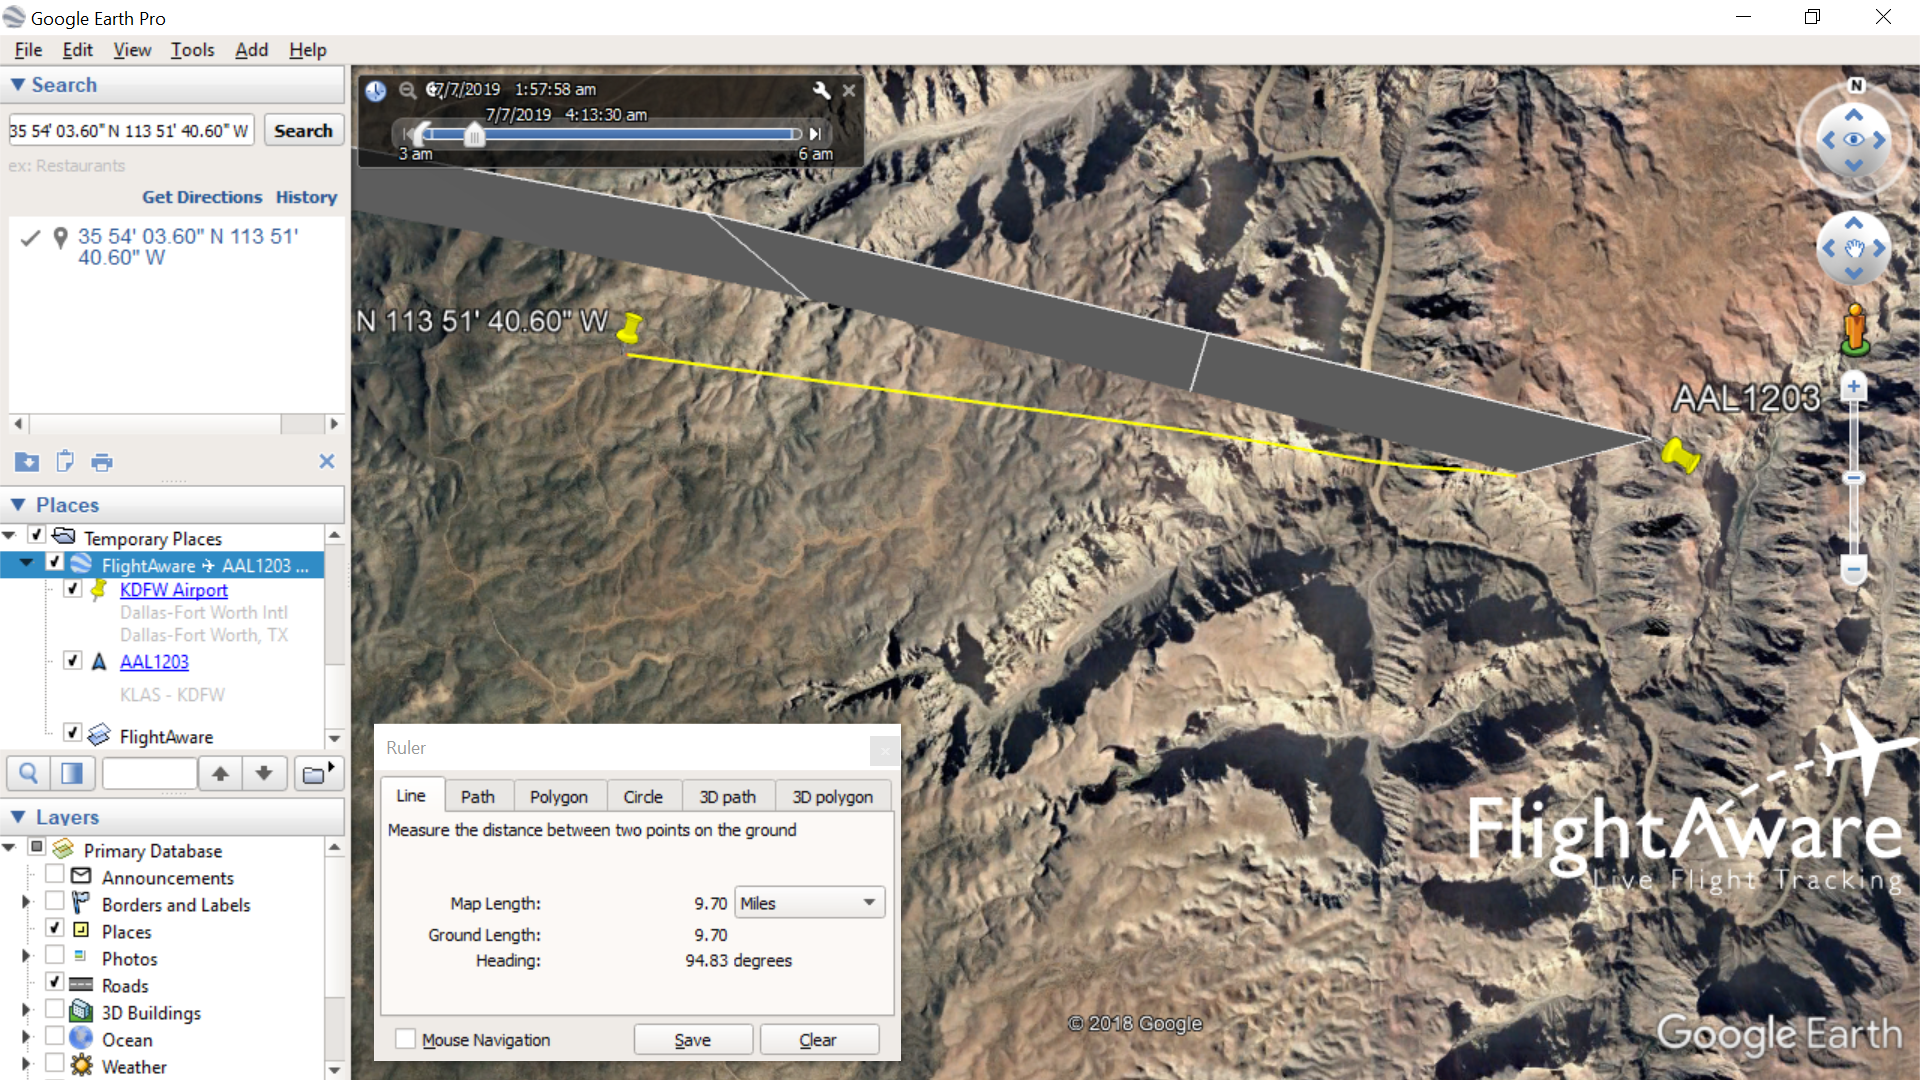Uncheck Temporary Places checkbox
This screenshot has width=1920, height=1080.
37,535
